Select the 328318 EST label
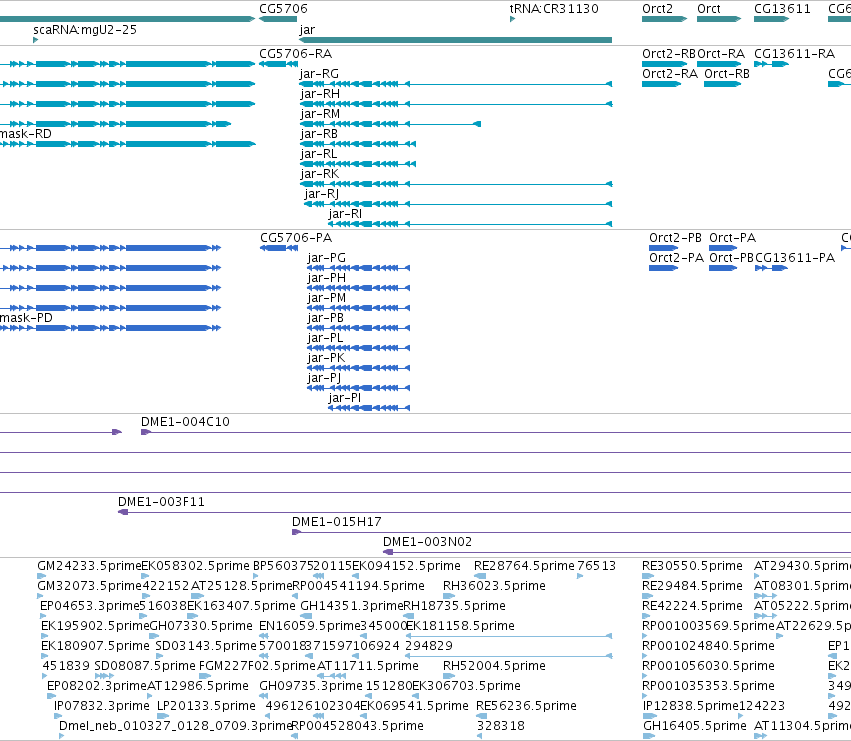Screen dimensions: 851x741 coord(500,726)
